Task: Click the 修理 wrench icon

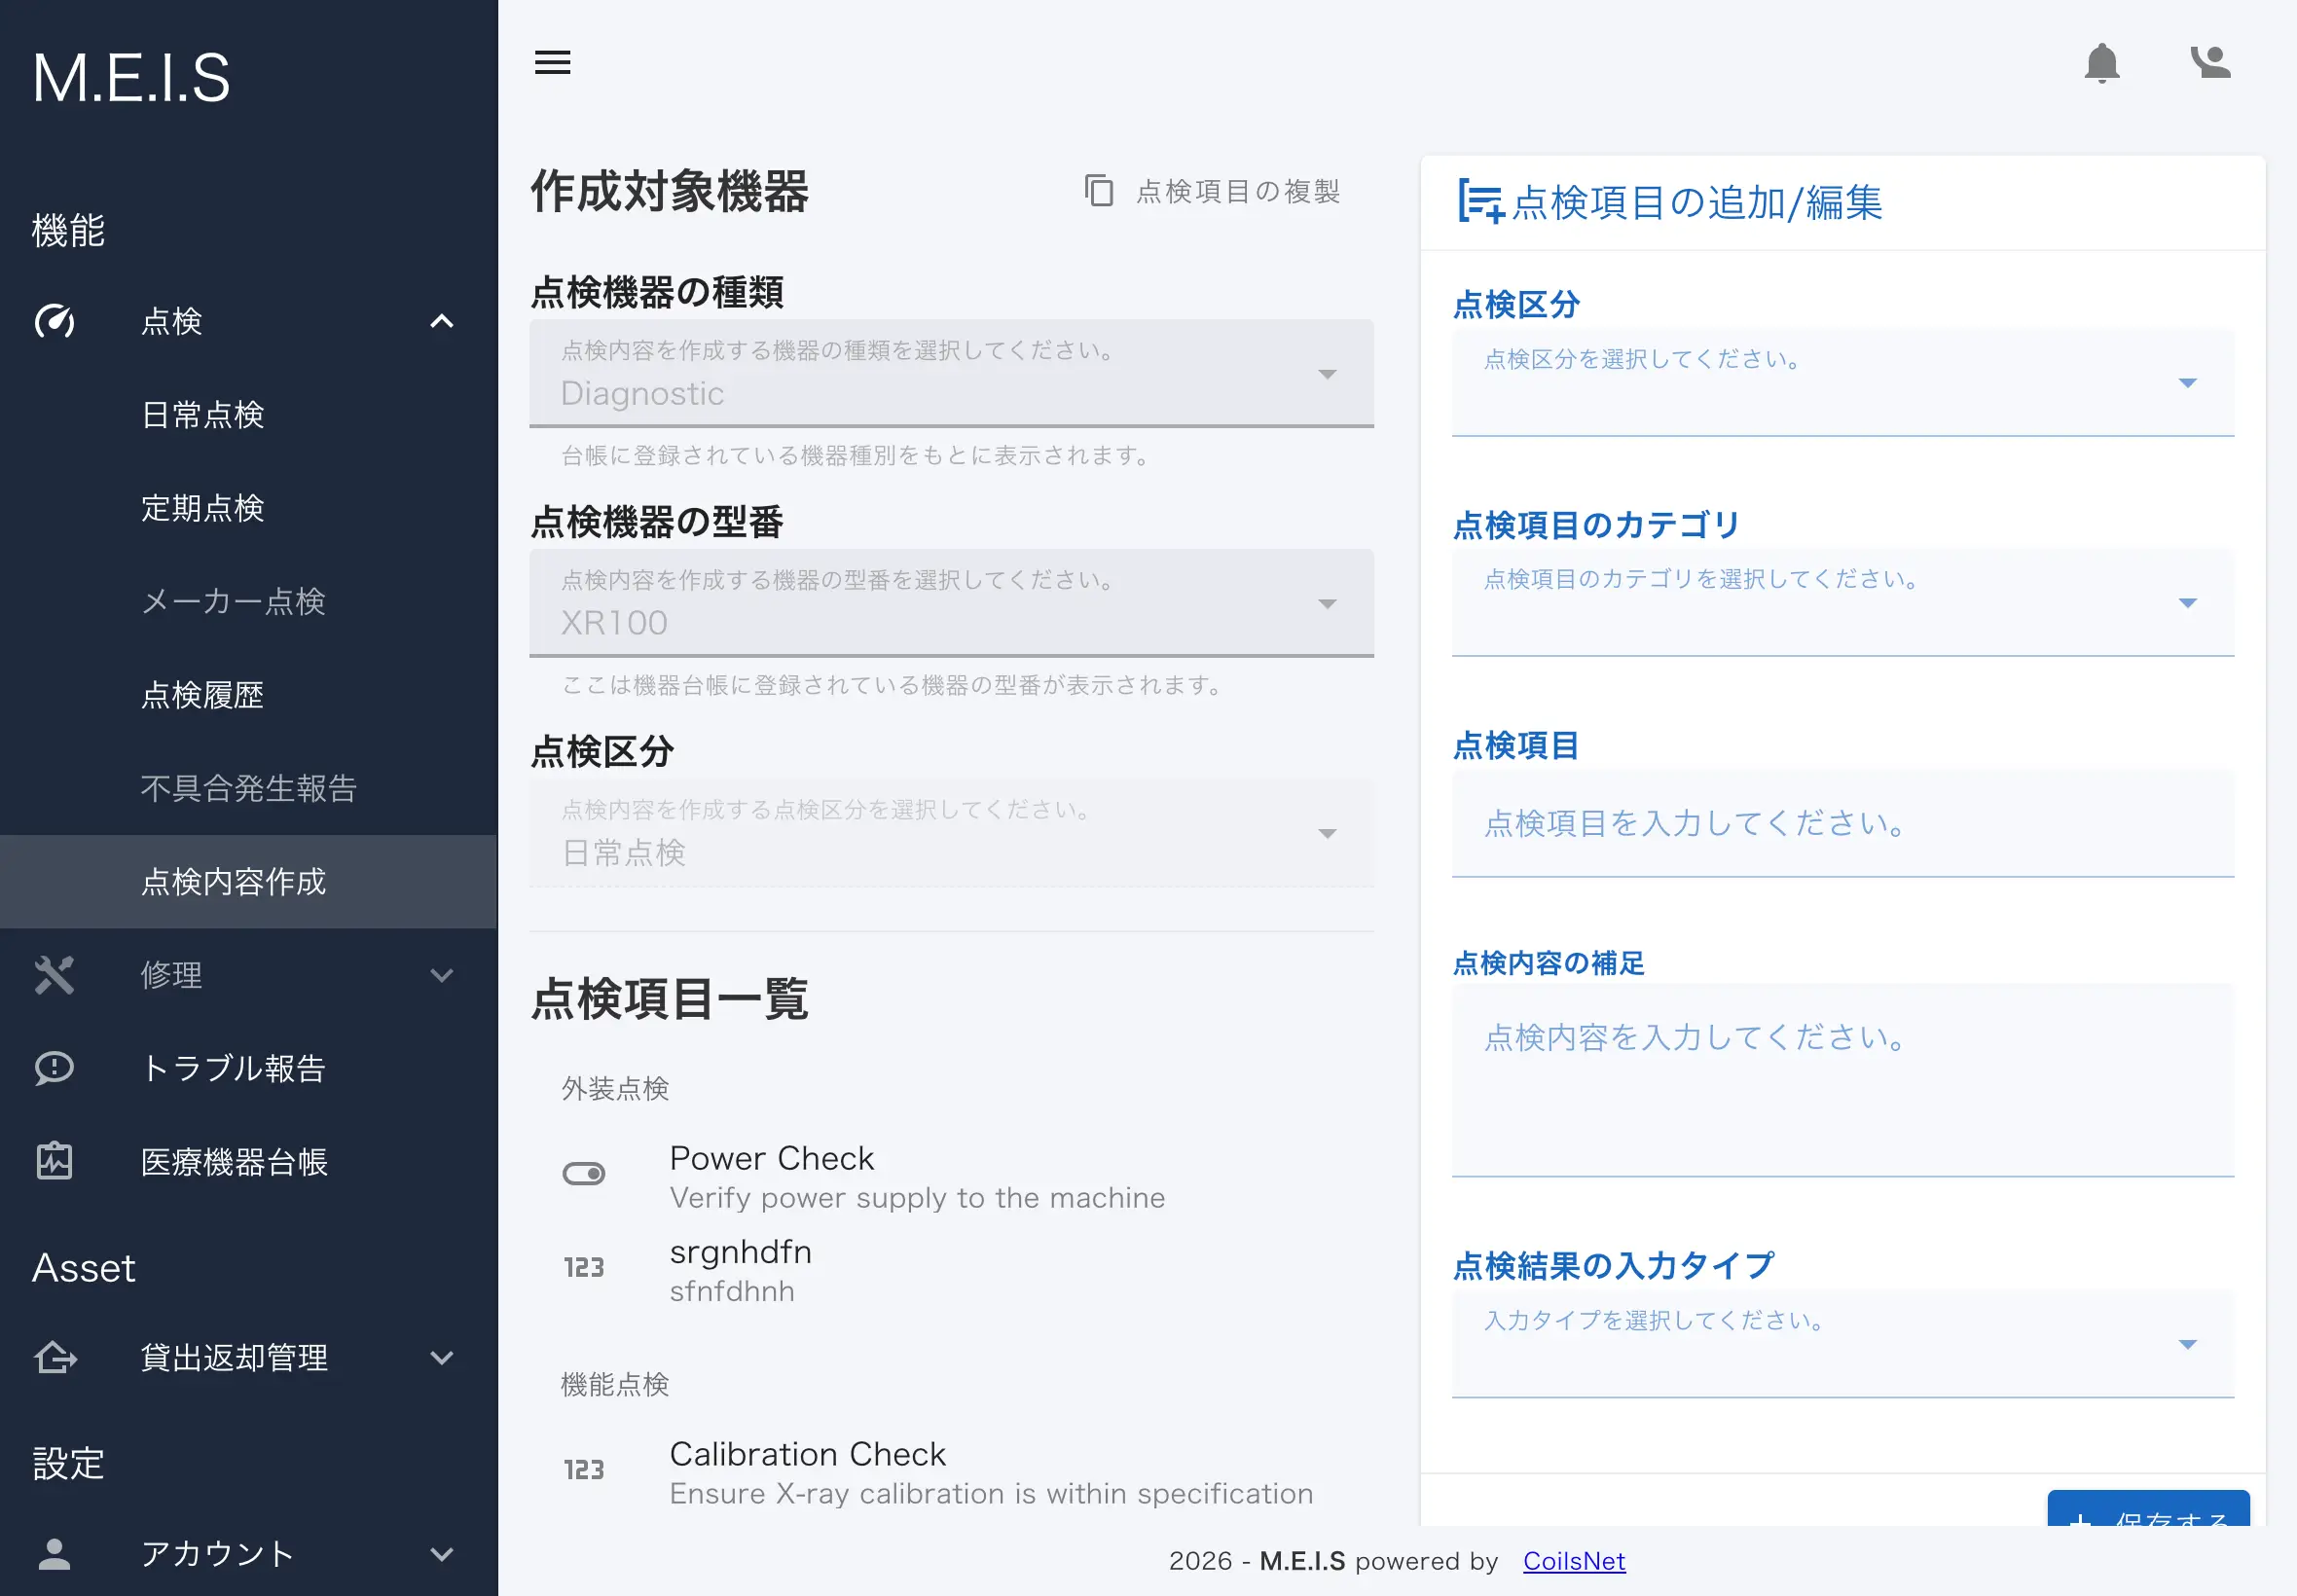Action: click(x=54, y=975)
